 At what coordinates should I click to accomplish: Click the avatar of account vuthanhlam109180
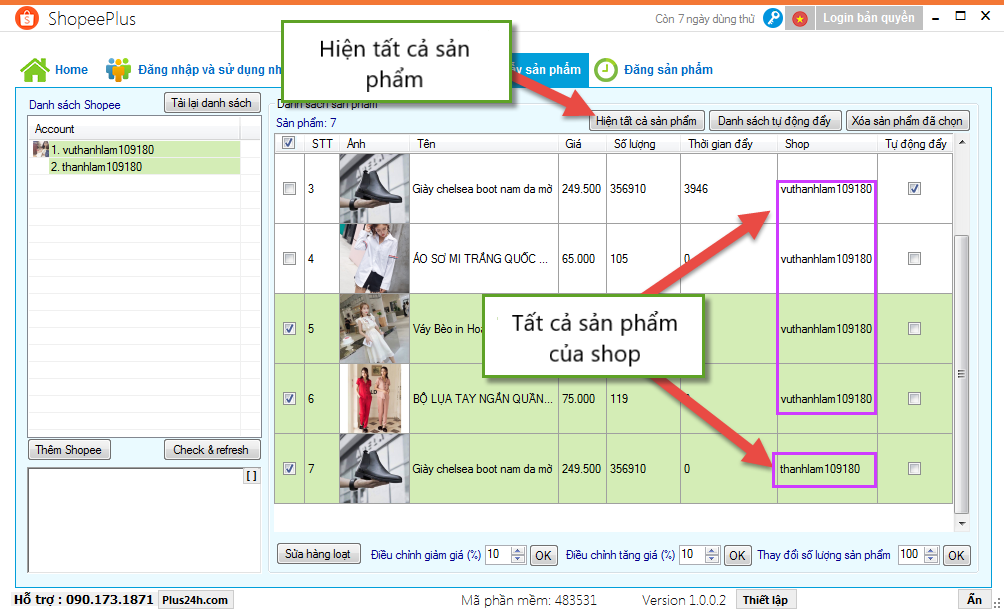tap(41, 149)
